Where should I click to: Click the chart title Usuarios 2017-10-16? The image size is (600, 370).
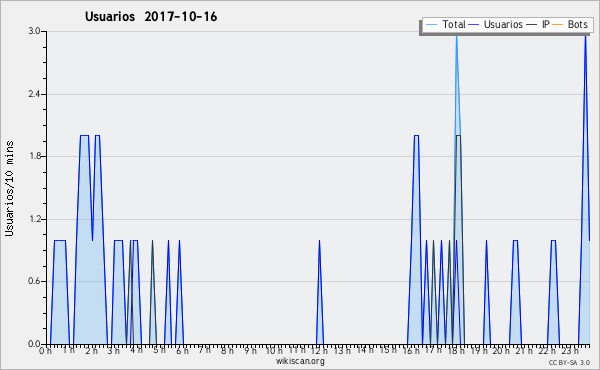pos(151,16)
